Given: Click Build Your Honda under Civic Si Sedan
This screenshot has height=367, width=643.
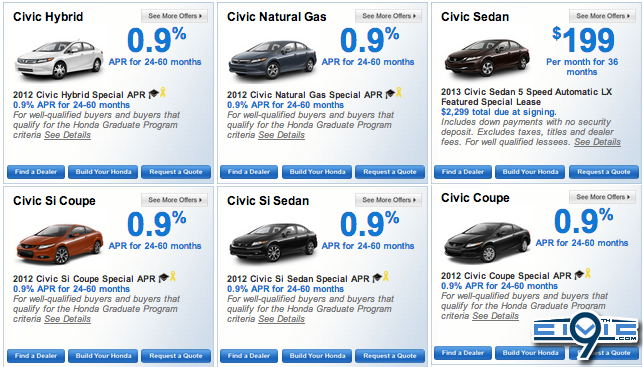Looking at the screenshot, I should coord(317,356).
